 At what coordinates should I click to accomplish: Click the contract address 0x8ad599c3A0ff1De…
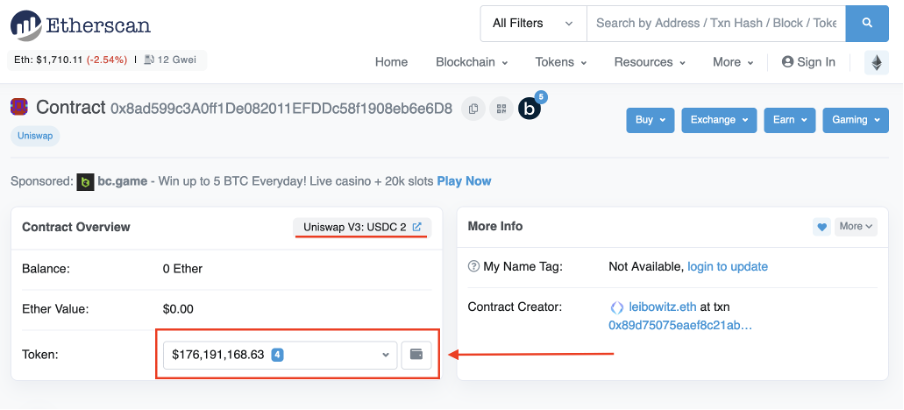(281, 108)
